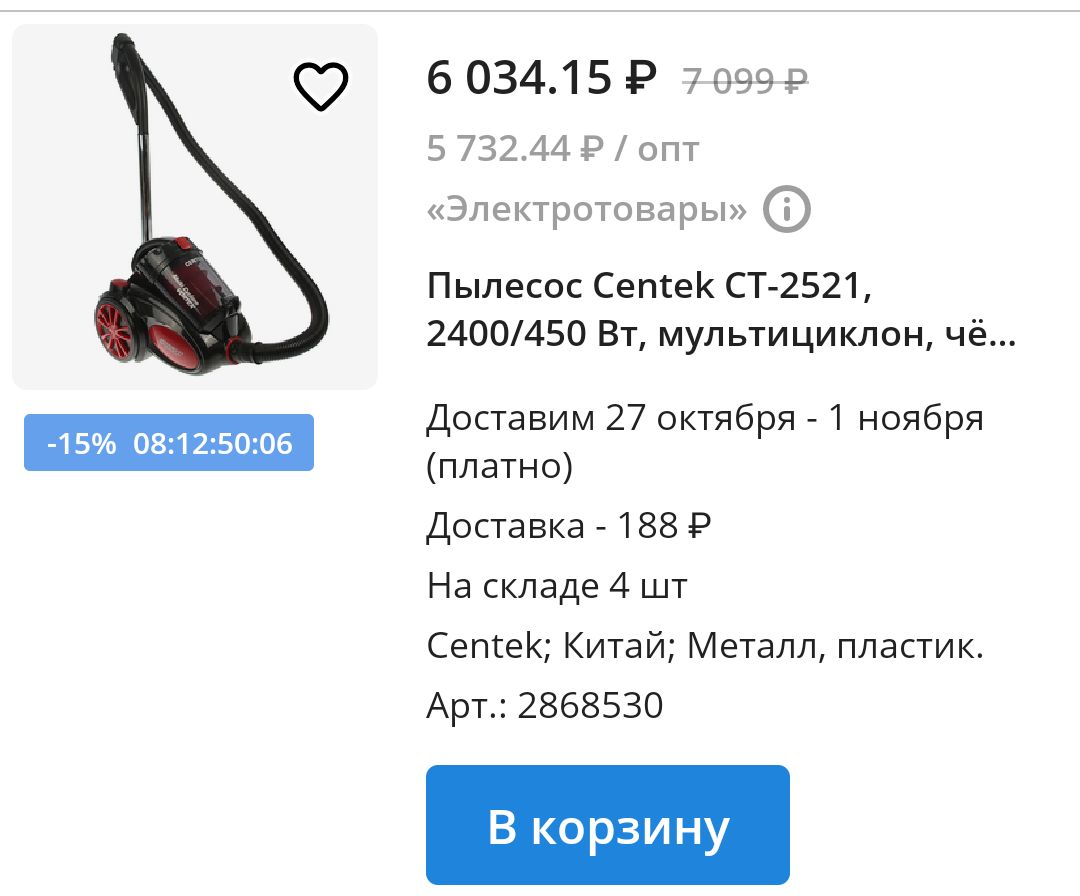The width and height of the screenshot is (1080, 896).
Task: Click the crossed-out old price 7 099 ₽
Action: tap(745, 81)
